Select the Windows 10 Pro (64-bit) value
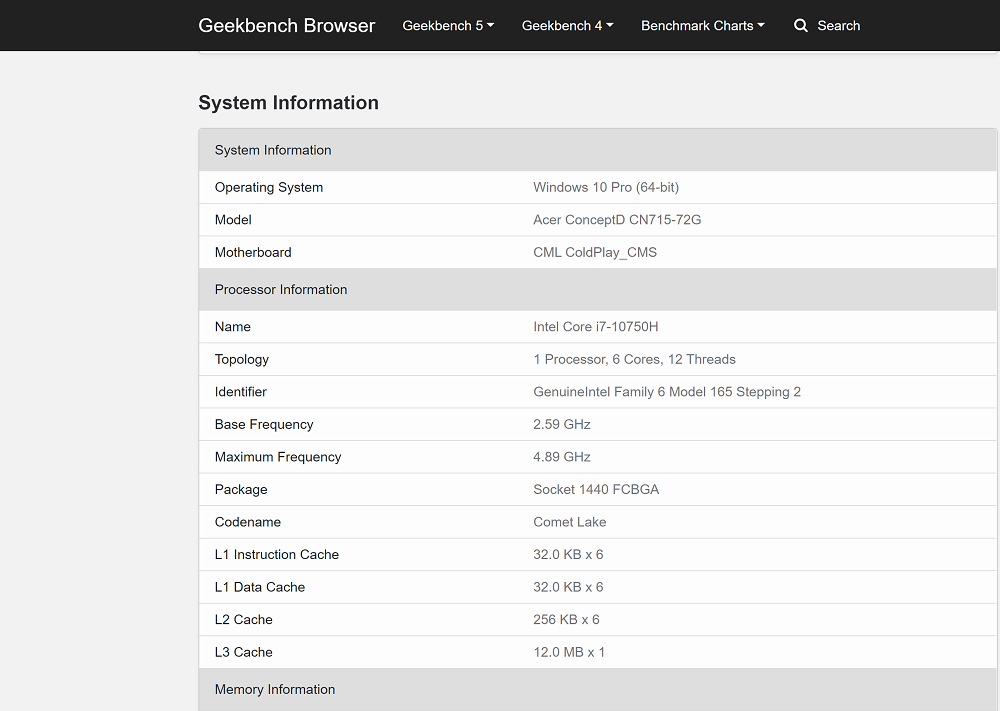 point(606,187)
